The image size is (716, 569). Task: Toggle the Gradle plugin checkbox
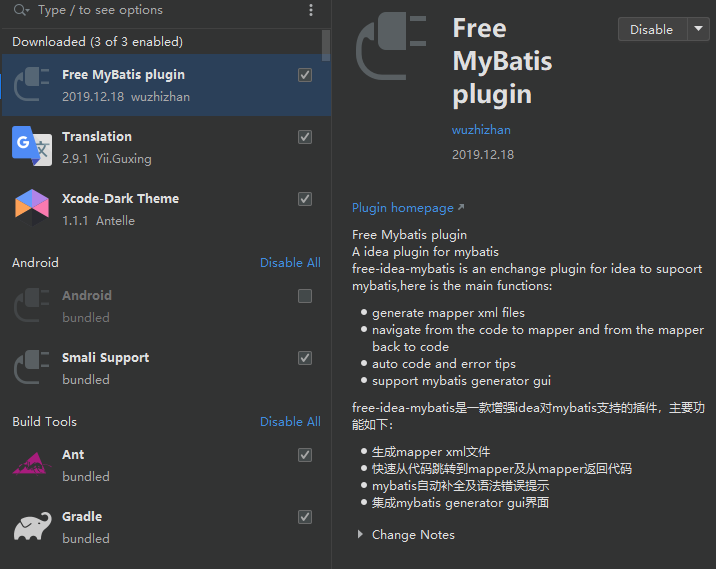point(305,517)
